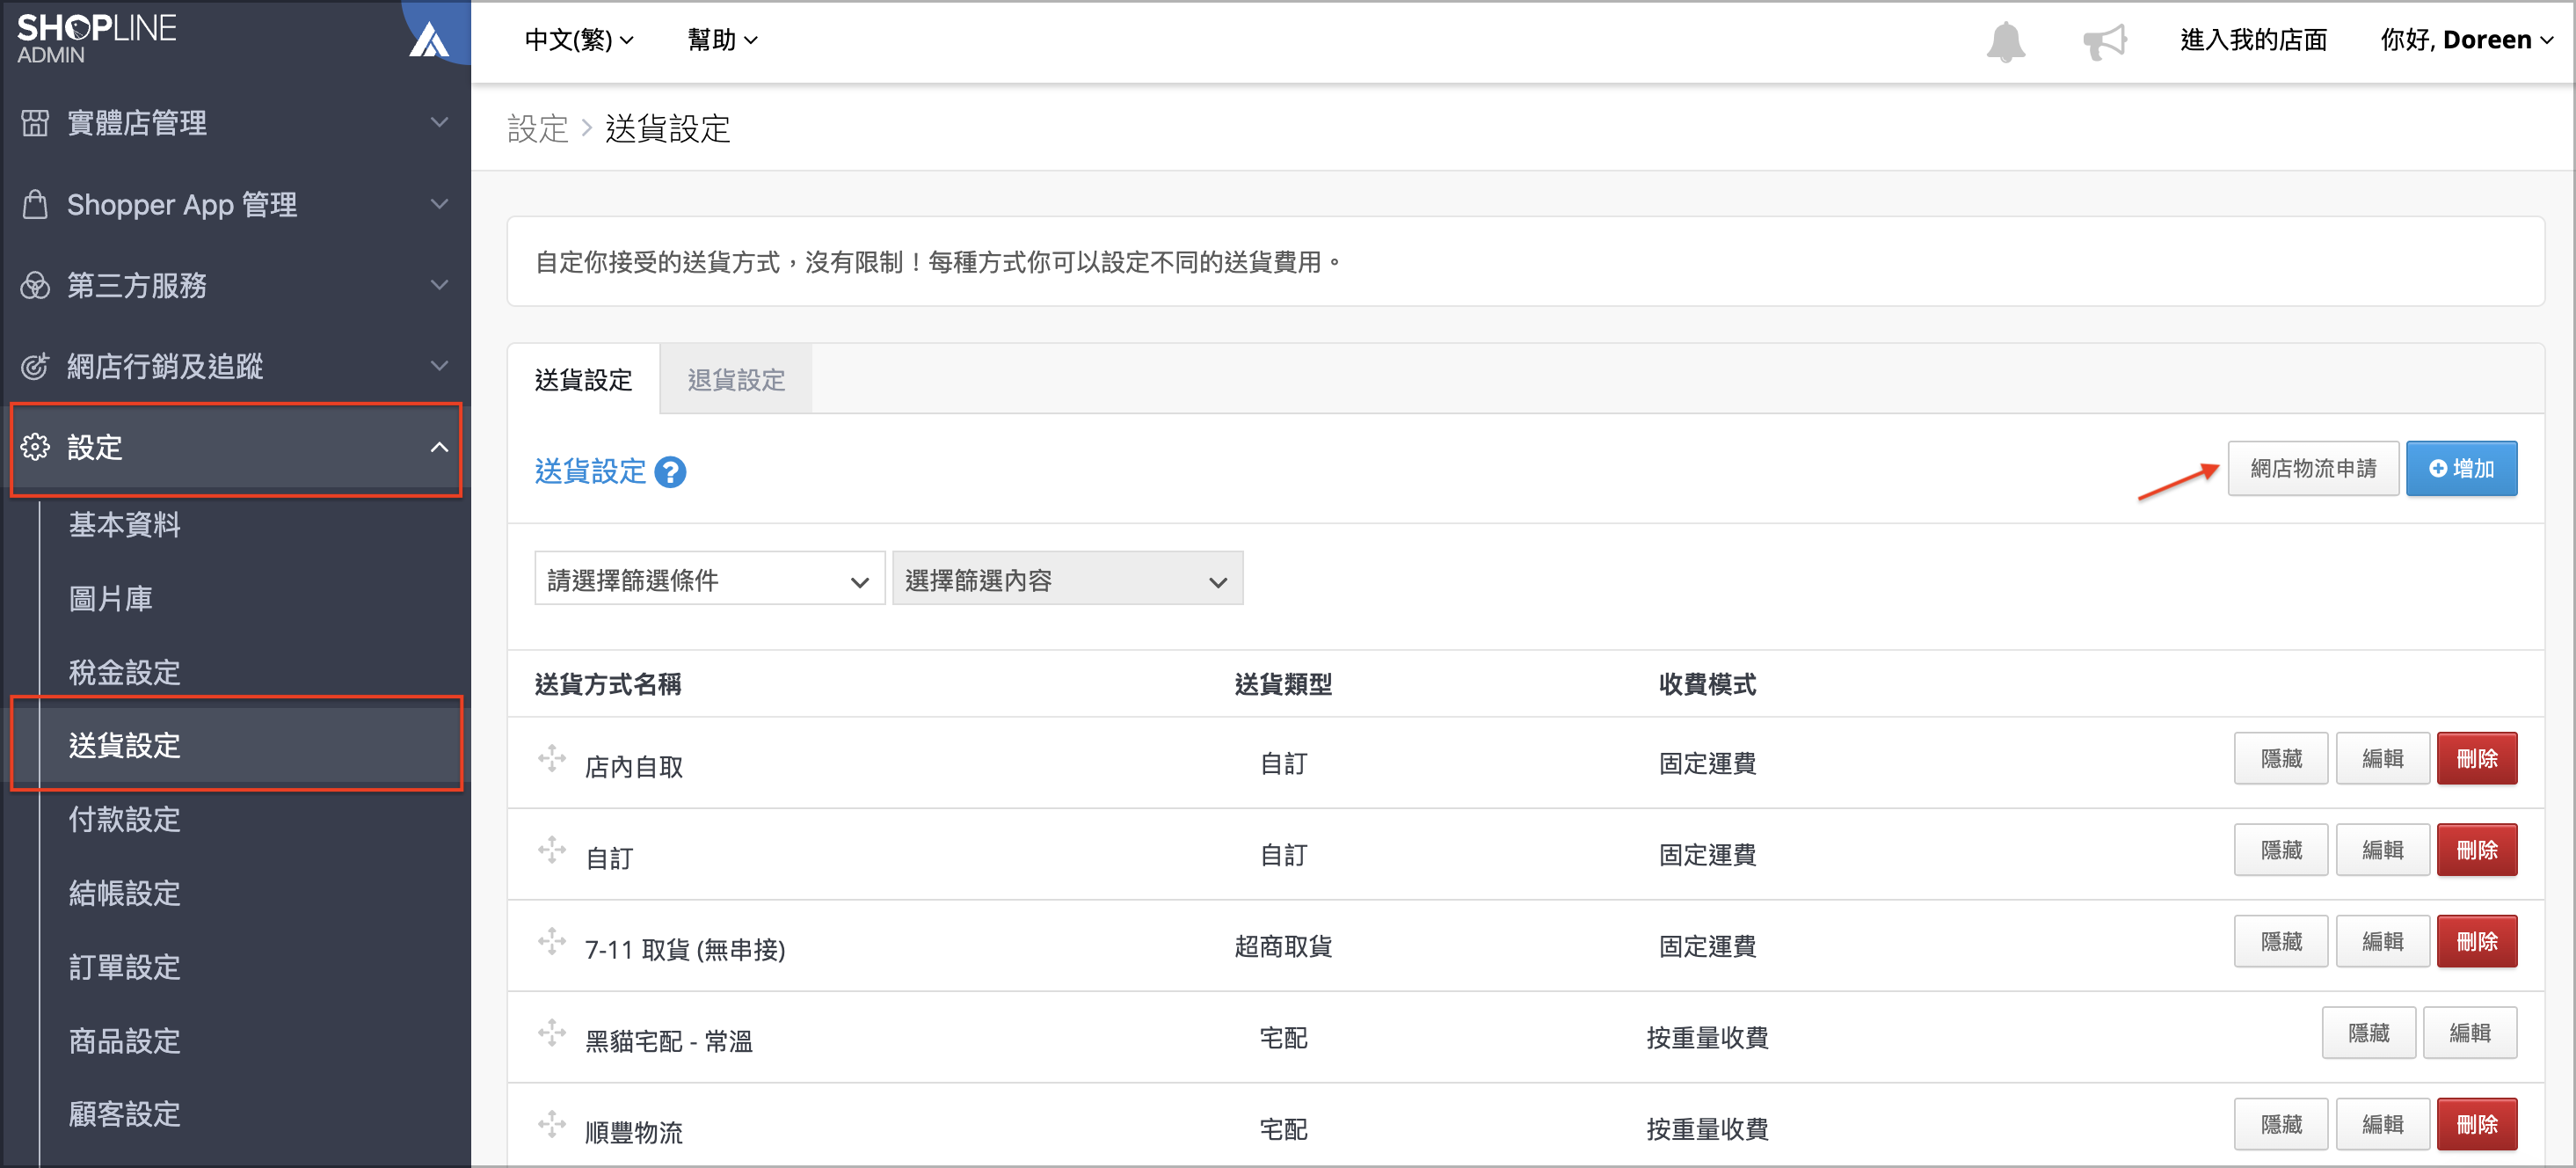This screenshot has width=2576, height=1168.
Task: Open the 中文(繁) language dropdown
Action: click(579, 40)
